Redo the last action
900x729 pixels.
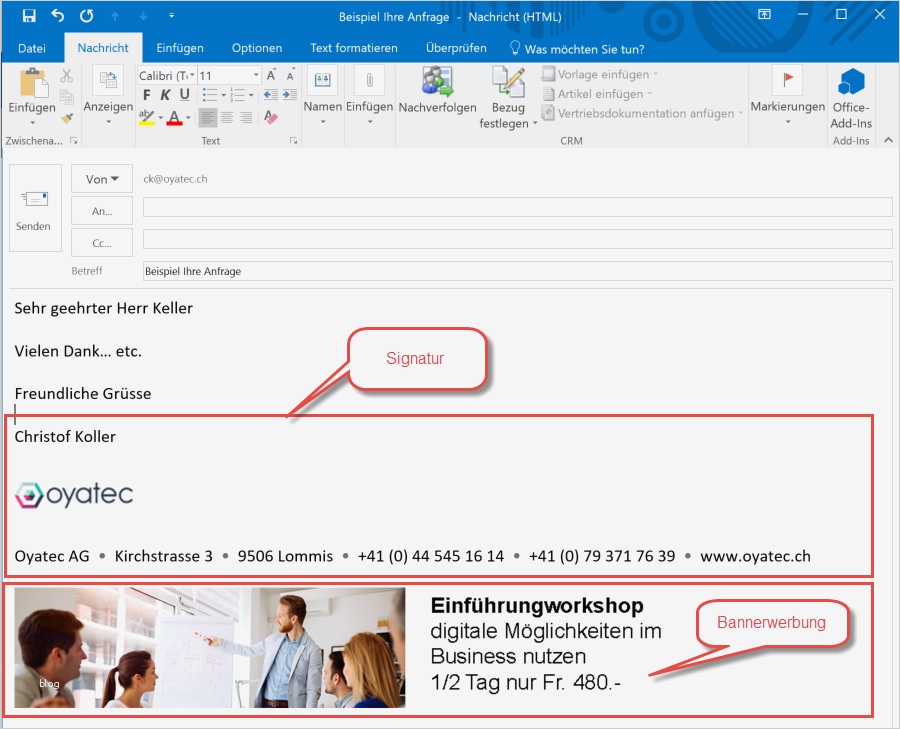click(87, 15)
